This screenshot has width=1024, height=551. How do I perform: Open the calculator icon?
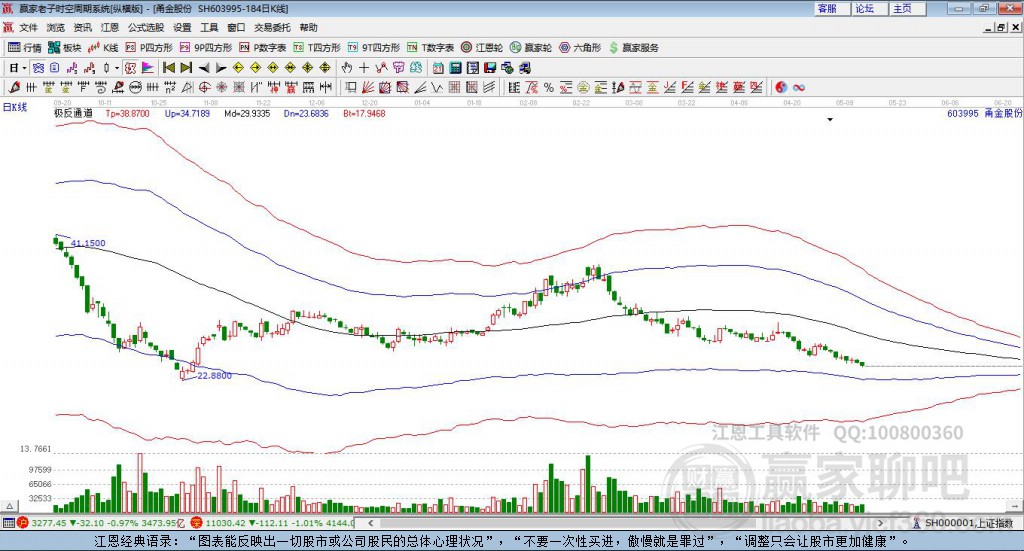[455, 68]
